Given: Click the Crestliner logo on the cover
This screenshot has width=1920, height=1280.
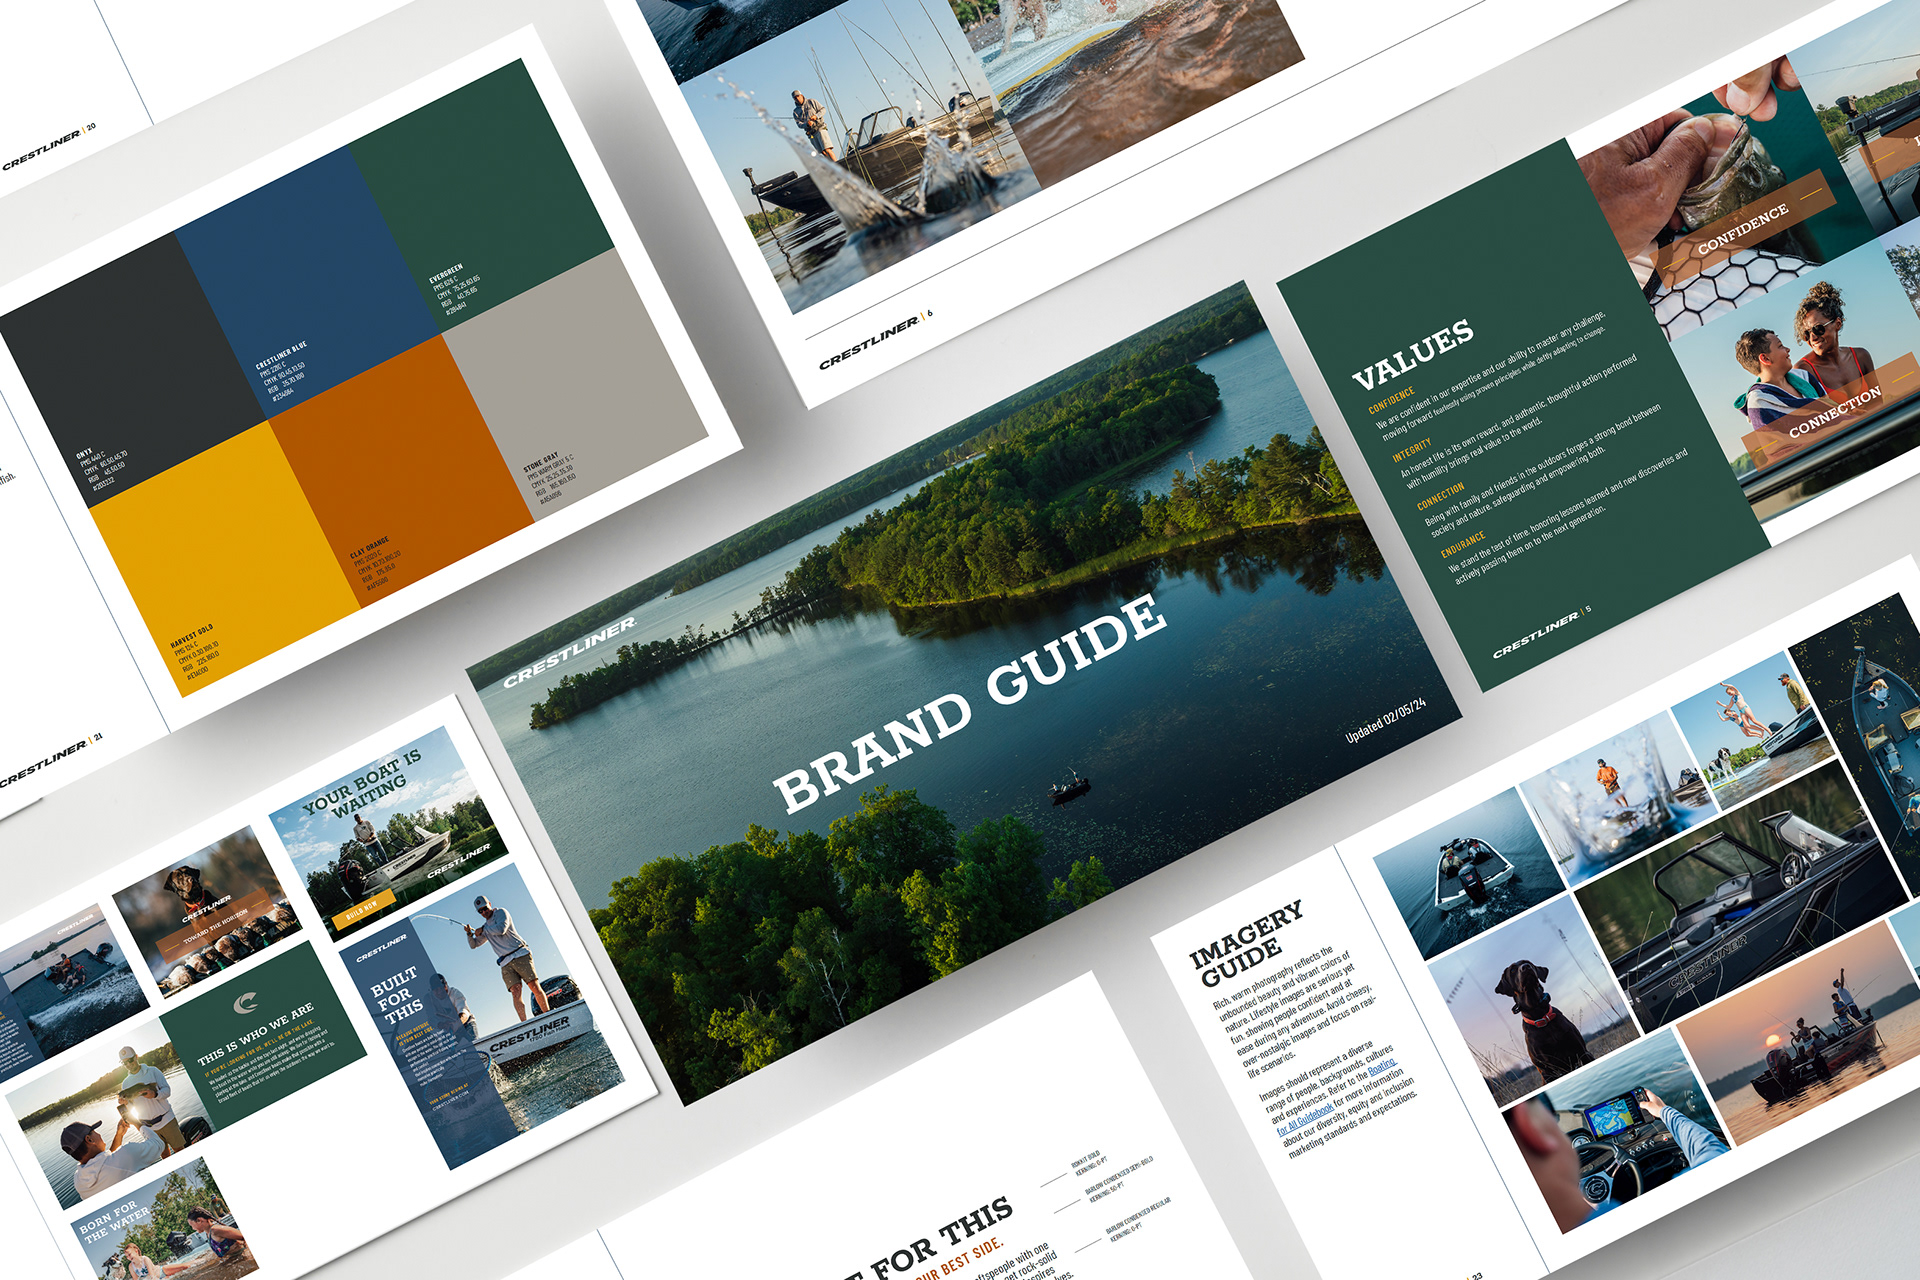Looking at the screenshot, I should pos(569,653).
